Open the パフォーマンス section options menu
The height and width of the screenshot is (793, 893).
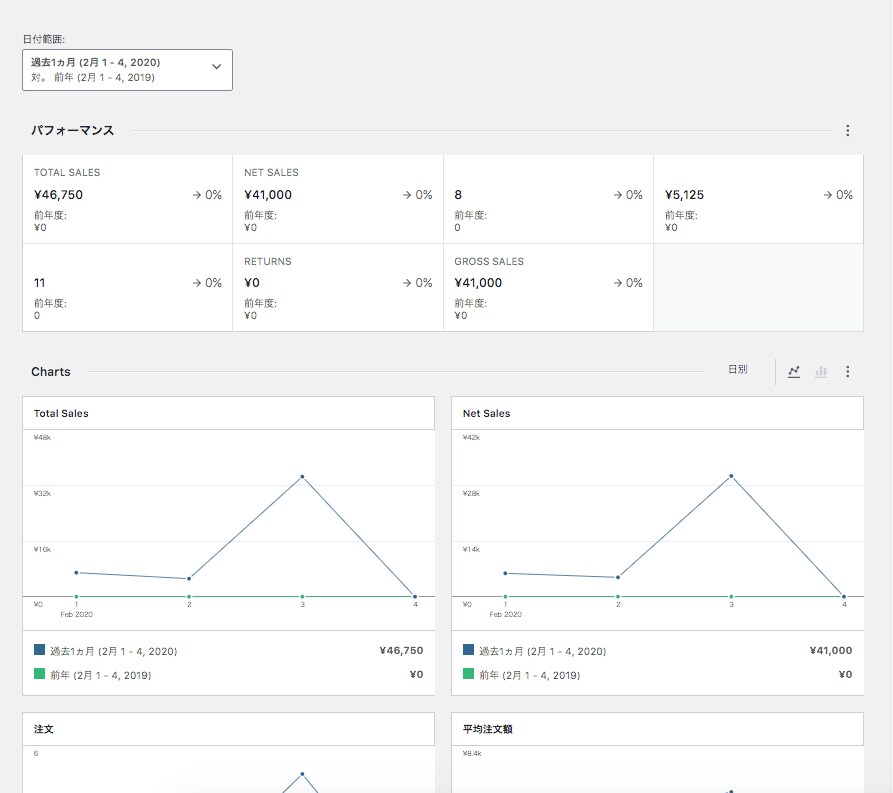pyautogui.click(x=847, y=130)
